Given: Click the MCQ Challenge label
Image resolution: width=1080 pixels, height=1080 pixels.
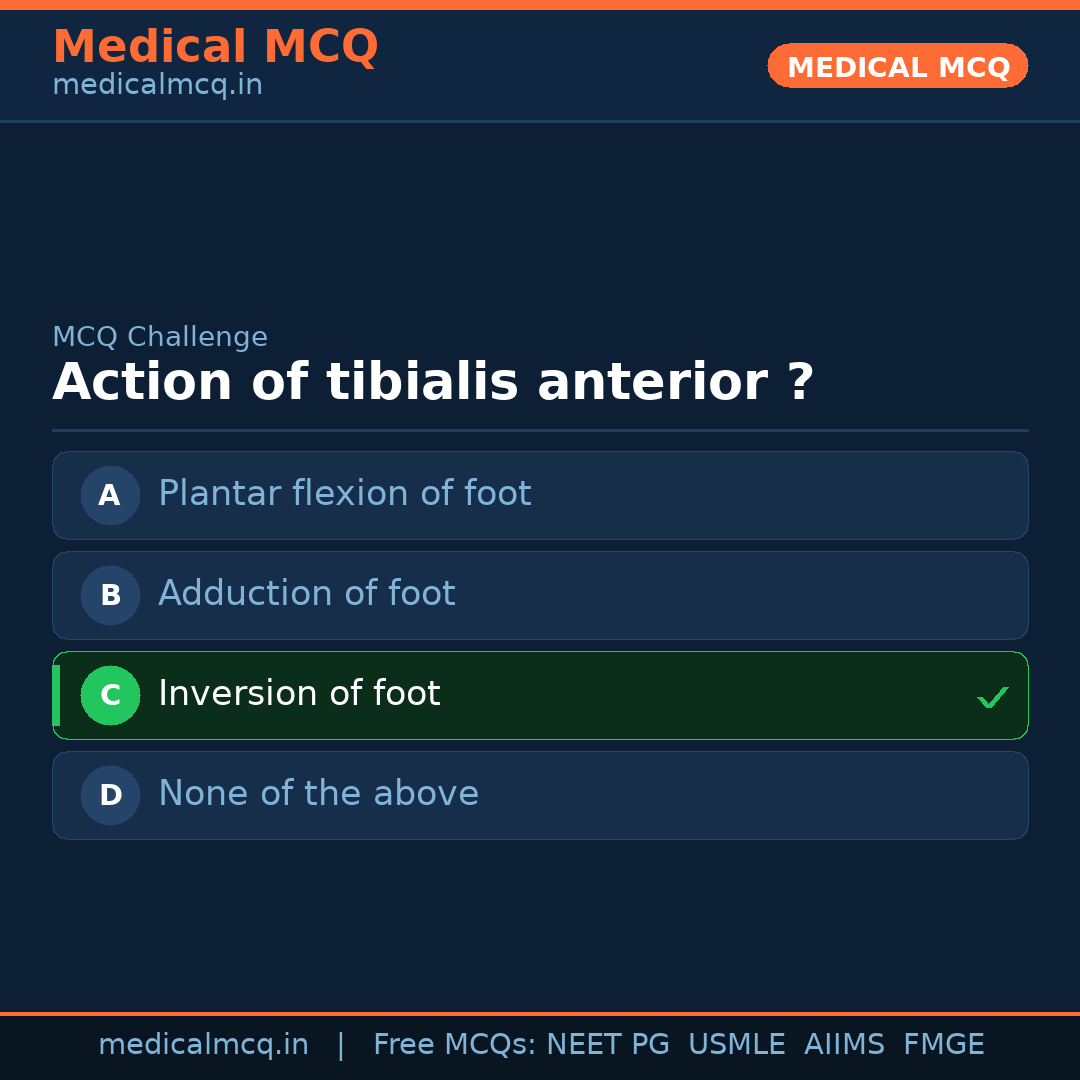Looking at the screenshot, I should [x=160, y=337].
